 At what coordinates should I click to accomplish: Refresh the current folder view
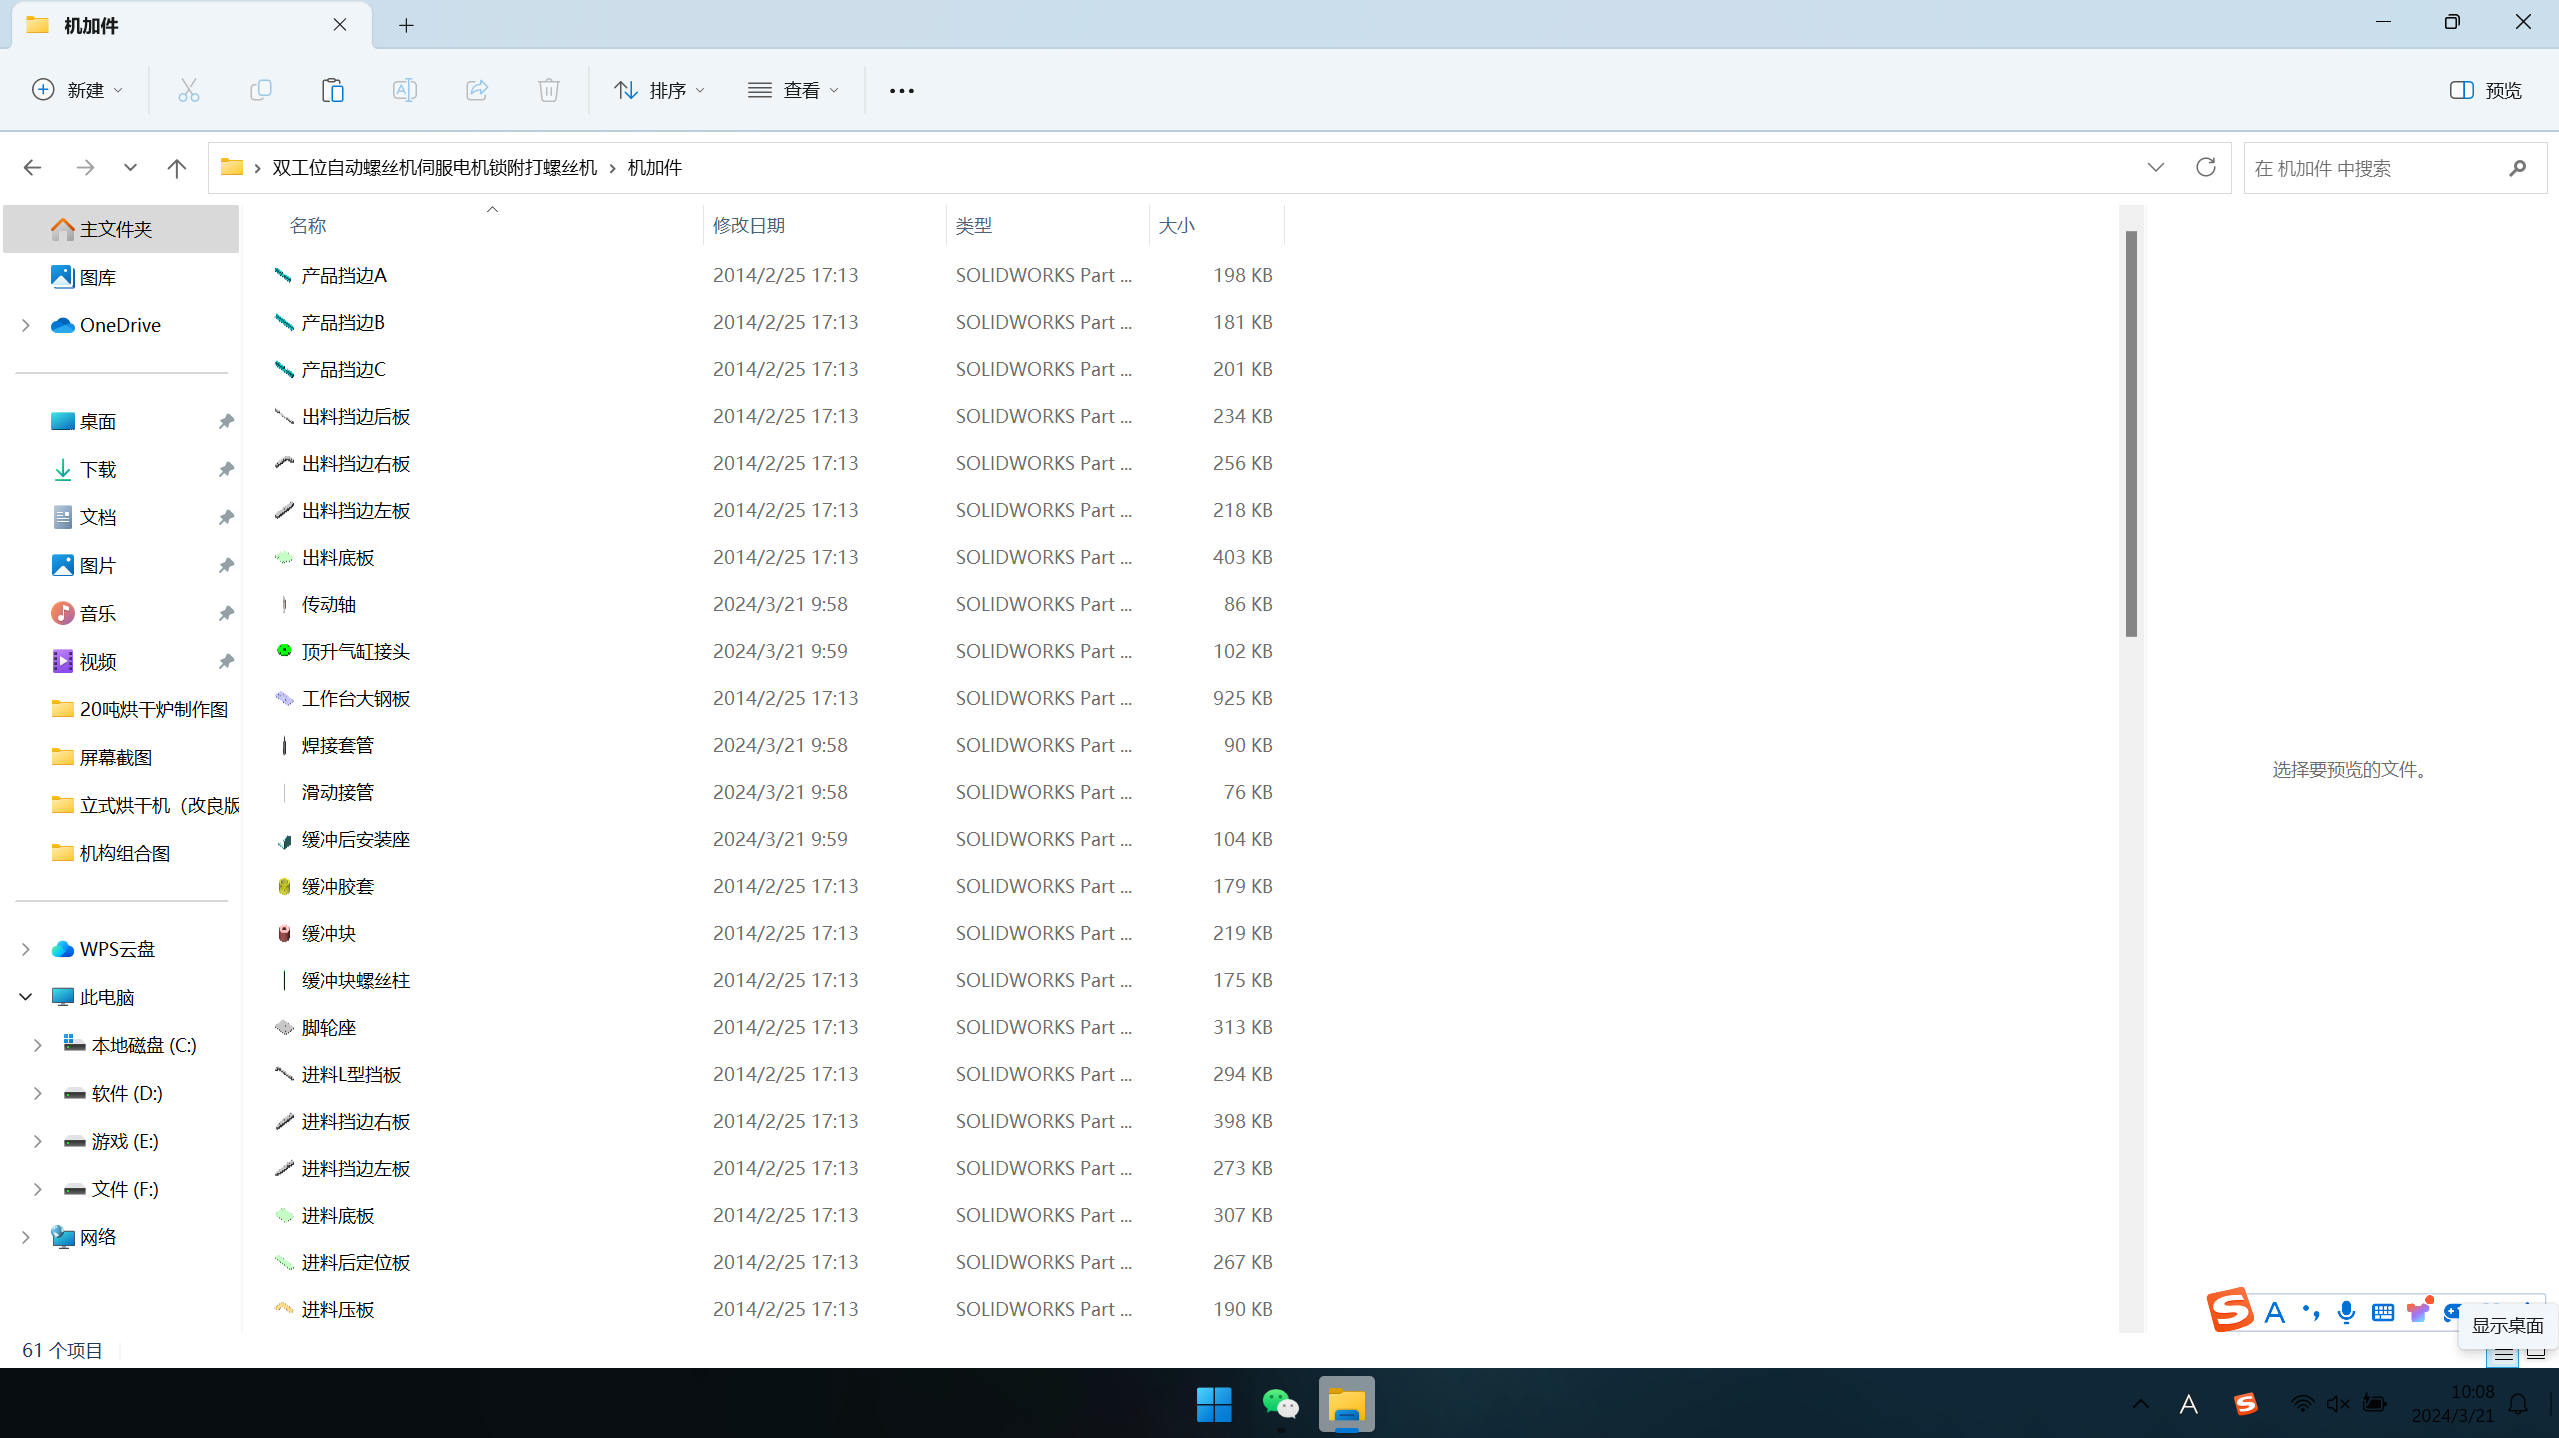pyautogui.click(x=2205, y=167)
